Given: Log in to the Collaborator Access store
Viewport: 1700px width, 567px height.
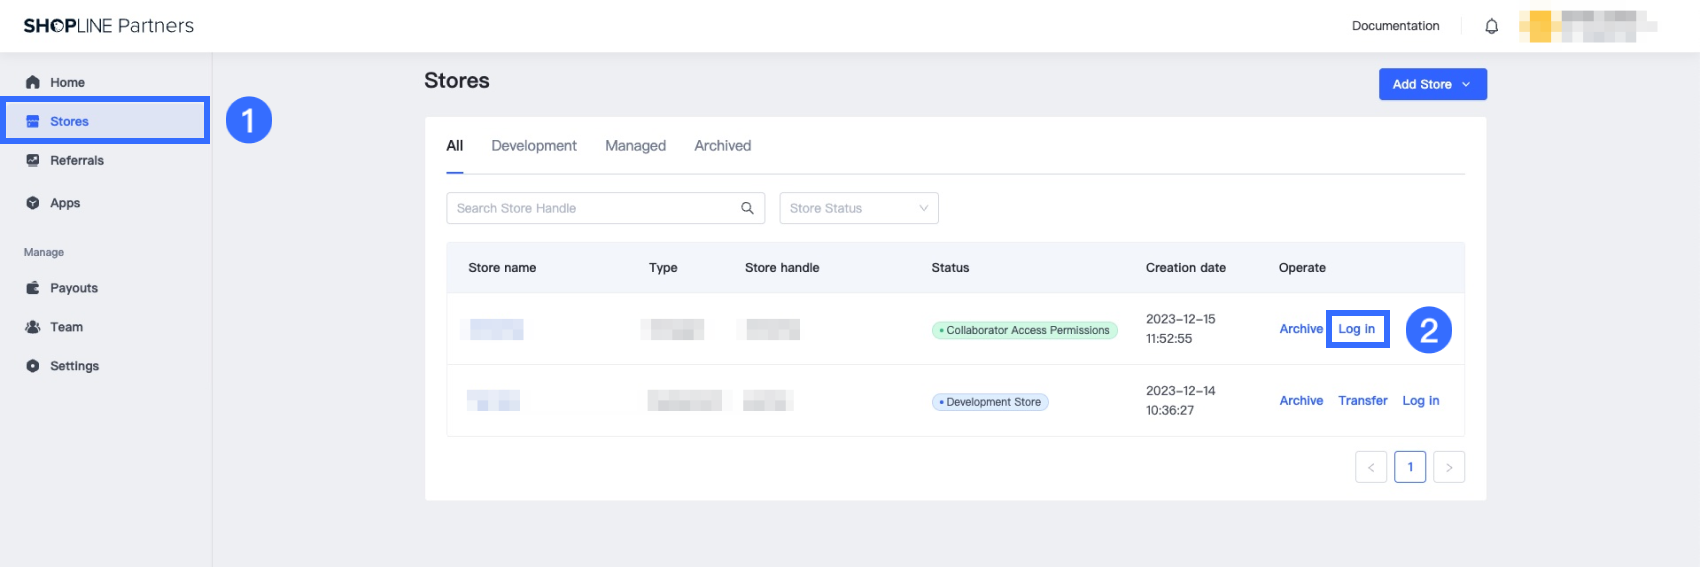Looking at the screenshot, I should 1356,329.
